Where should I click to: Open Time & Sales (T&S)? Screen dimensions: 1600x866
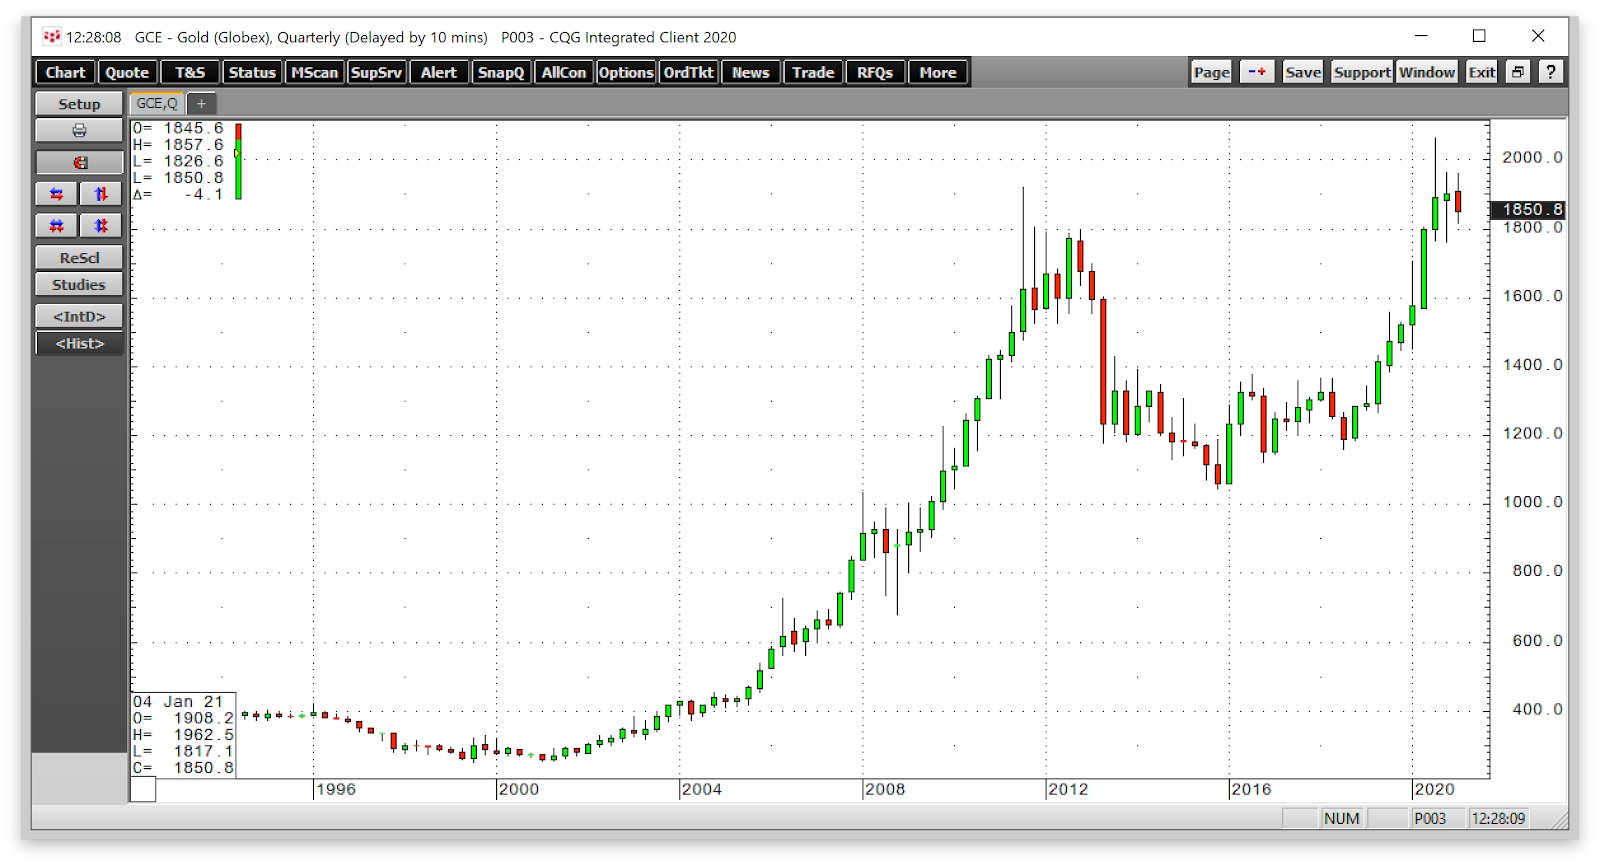click(x=190, y=72)
